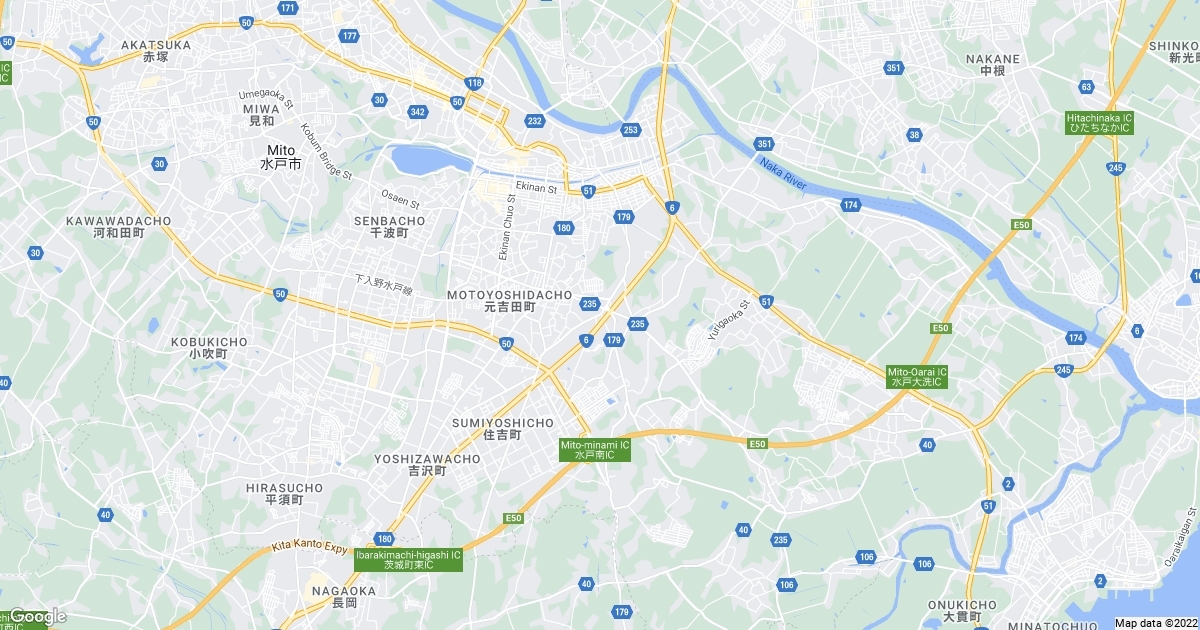Image resolution: width=1200 pixels, height=630 pixels.
Task: Click the Mito-Oarai IC green sign
Action: point(917,376)
